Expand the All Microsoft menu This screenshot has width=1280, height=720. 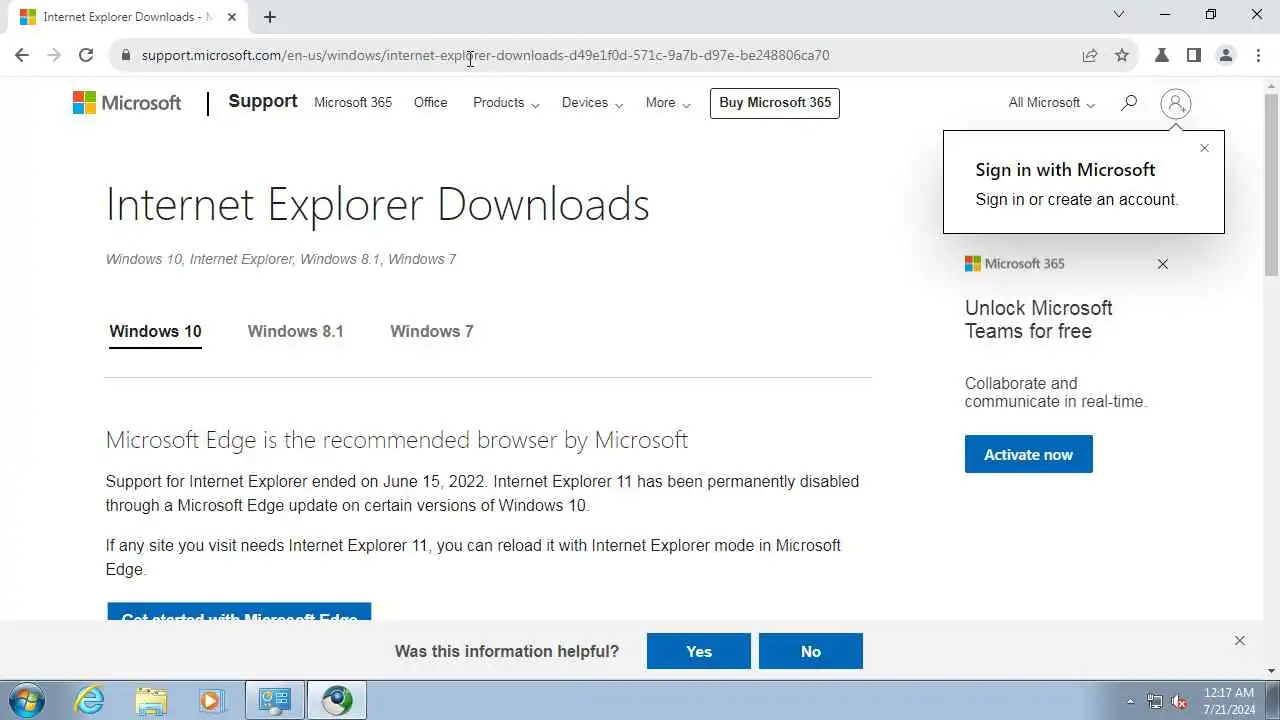(x=1052, y=102)
